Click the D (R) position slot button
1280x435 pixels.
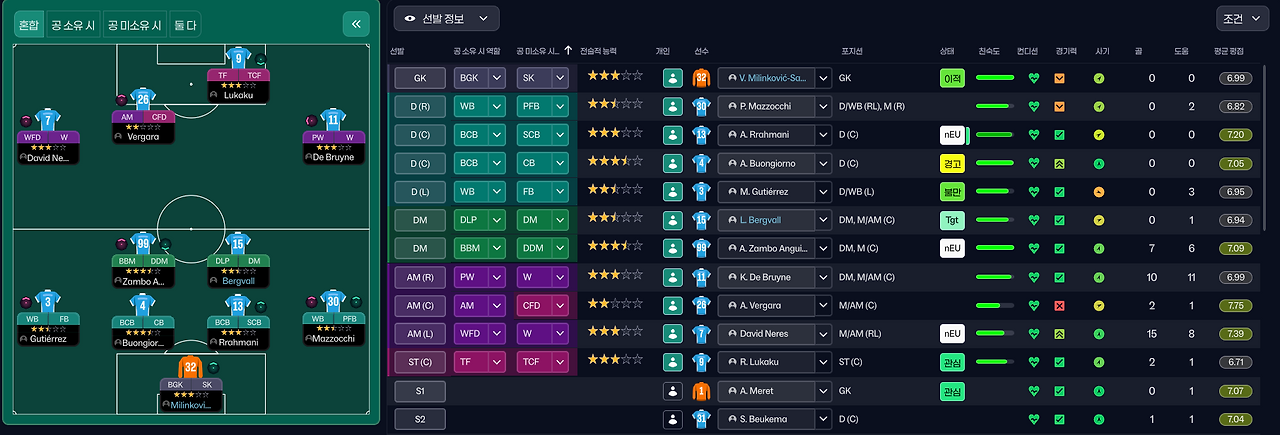(x=419, y=106)
